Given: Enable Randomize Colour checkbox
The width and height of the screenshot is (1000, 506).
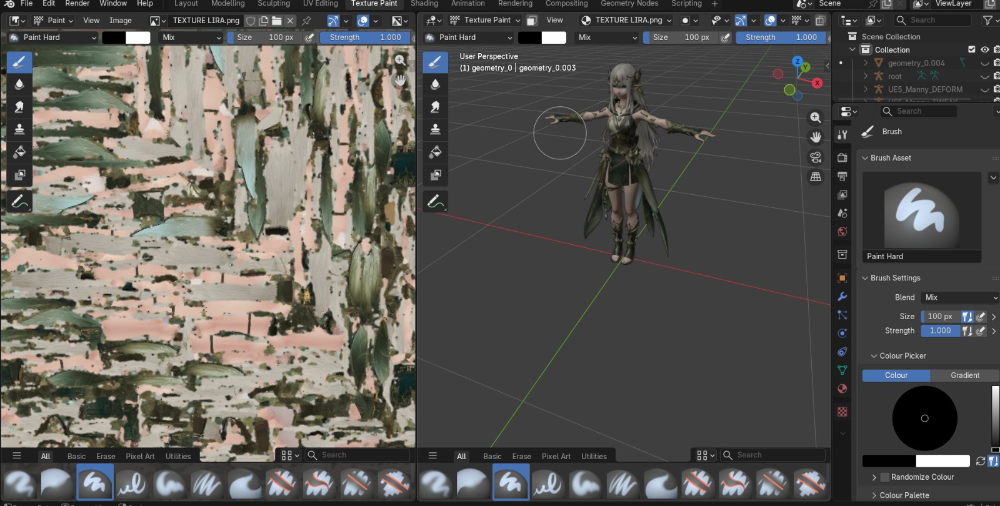Looking at the screenshot, I should [885, 477].
